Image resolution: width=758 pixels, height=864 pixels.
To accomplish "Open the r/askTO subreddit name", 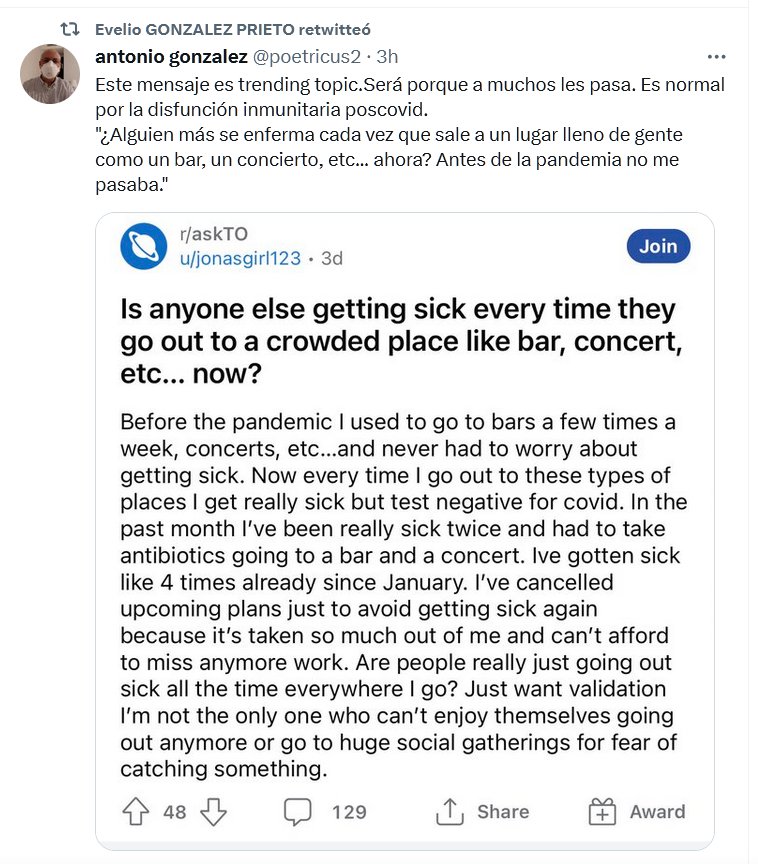I will (x=213, y=235).
